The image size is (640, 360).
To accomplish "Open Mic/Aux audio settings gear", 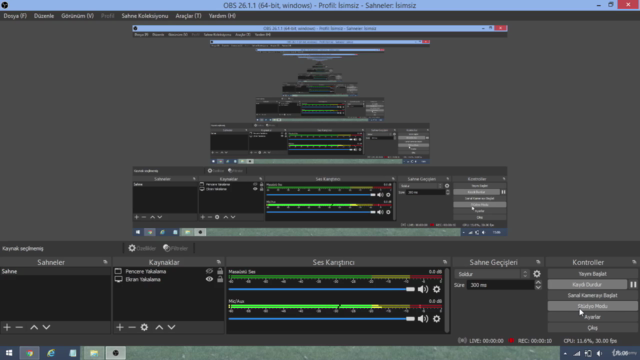I will pyautogui.click(x=437, y=318).
